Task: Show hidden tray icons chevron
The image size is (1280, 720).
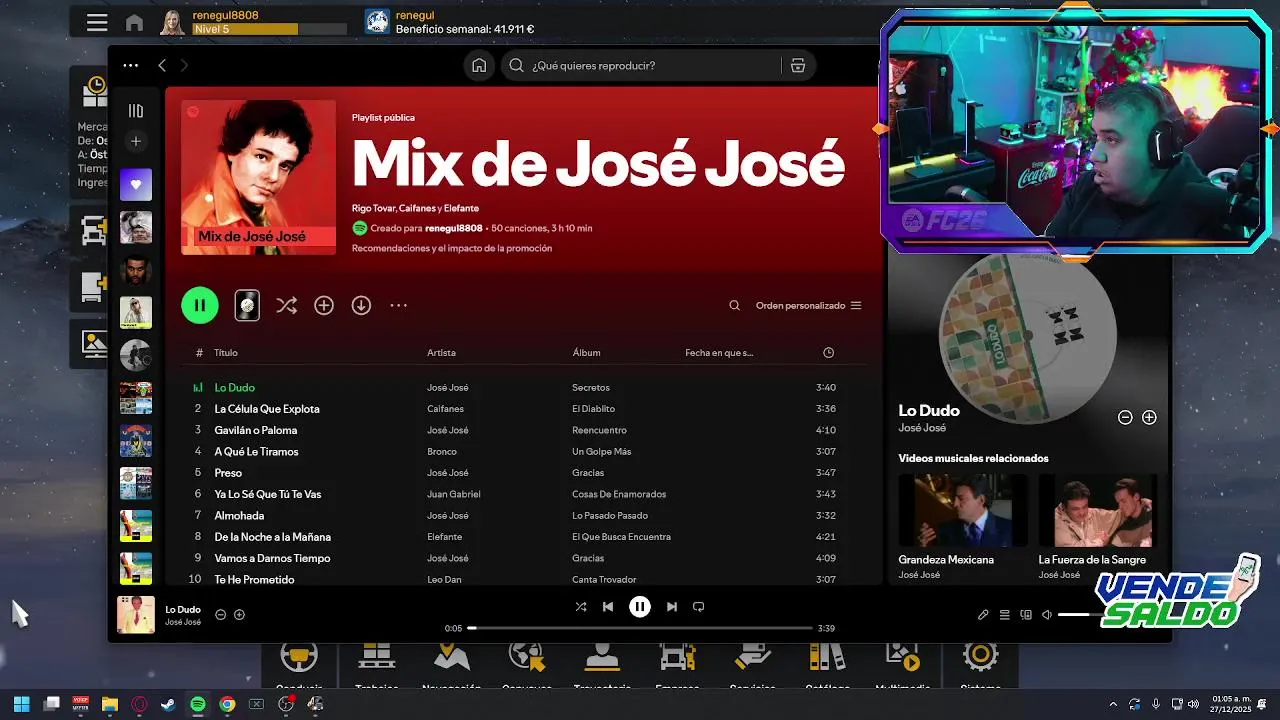Action: point(1113,704)
